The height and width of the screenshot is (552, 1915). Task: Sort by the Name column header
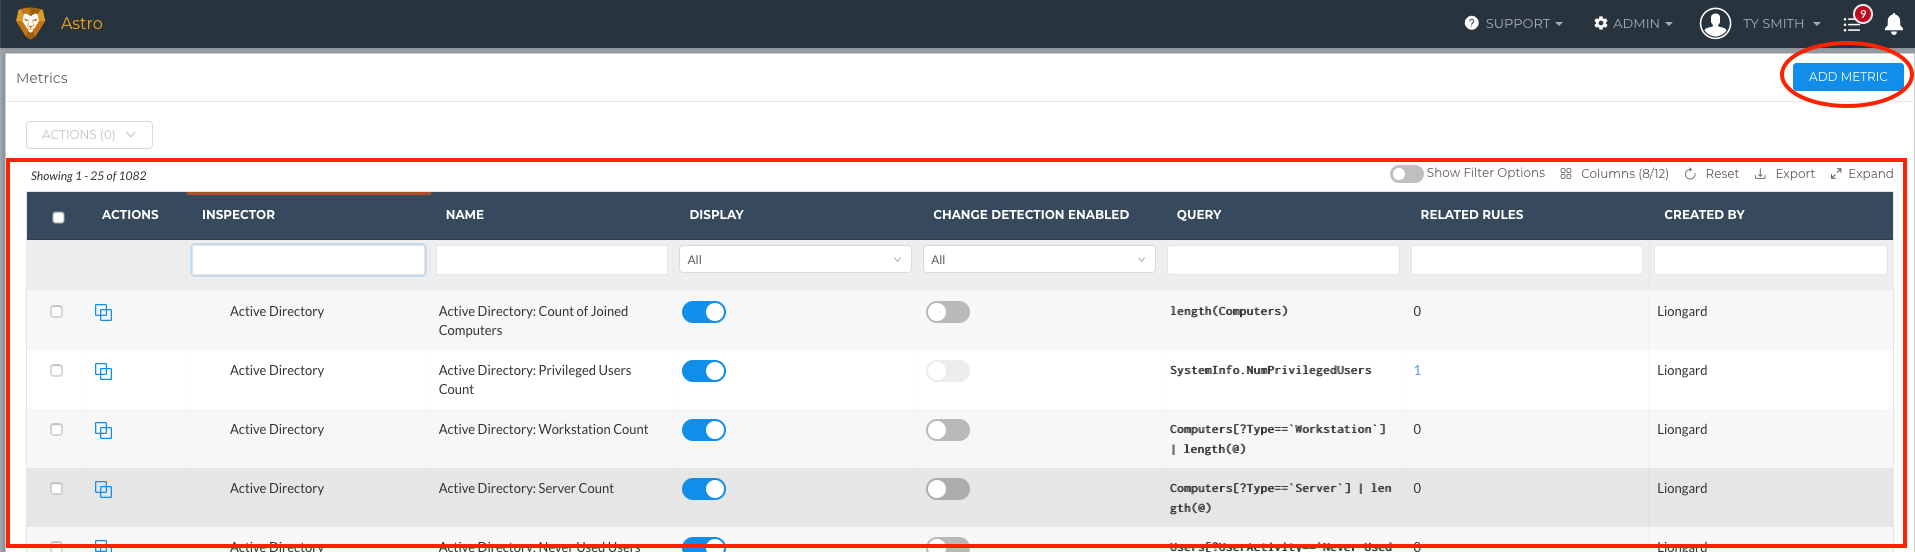[x=465, y=215]
